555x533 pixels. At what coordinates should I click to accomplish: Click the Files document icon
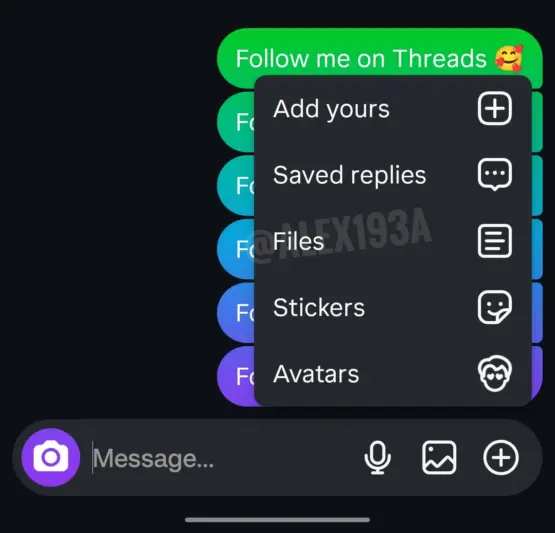click(494, 241)
